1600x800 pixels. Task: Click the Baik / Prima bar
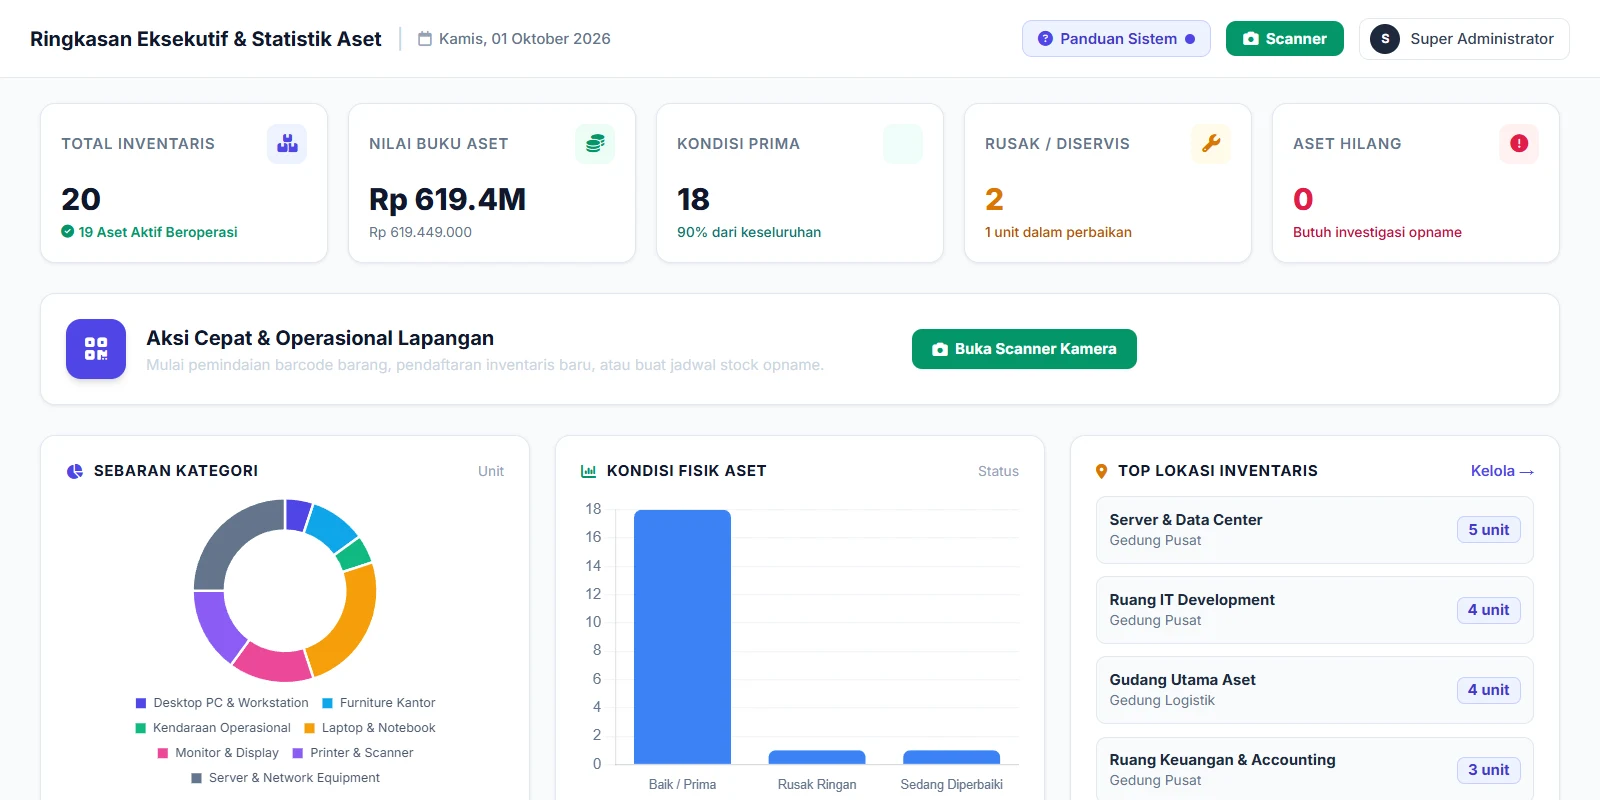click(x=682, y=637)
